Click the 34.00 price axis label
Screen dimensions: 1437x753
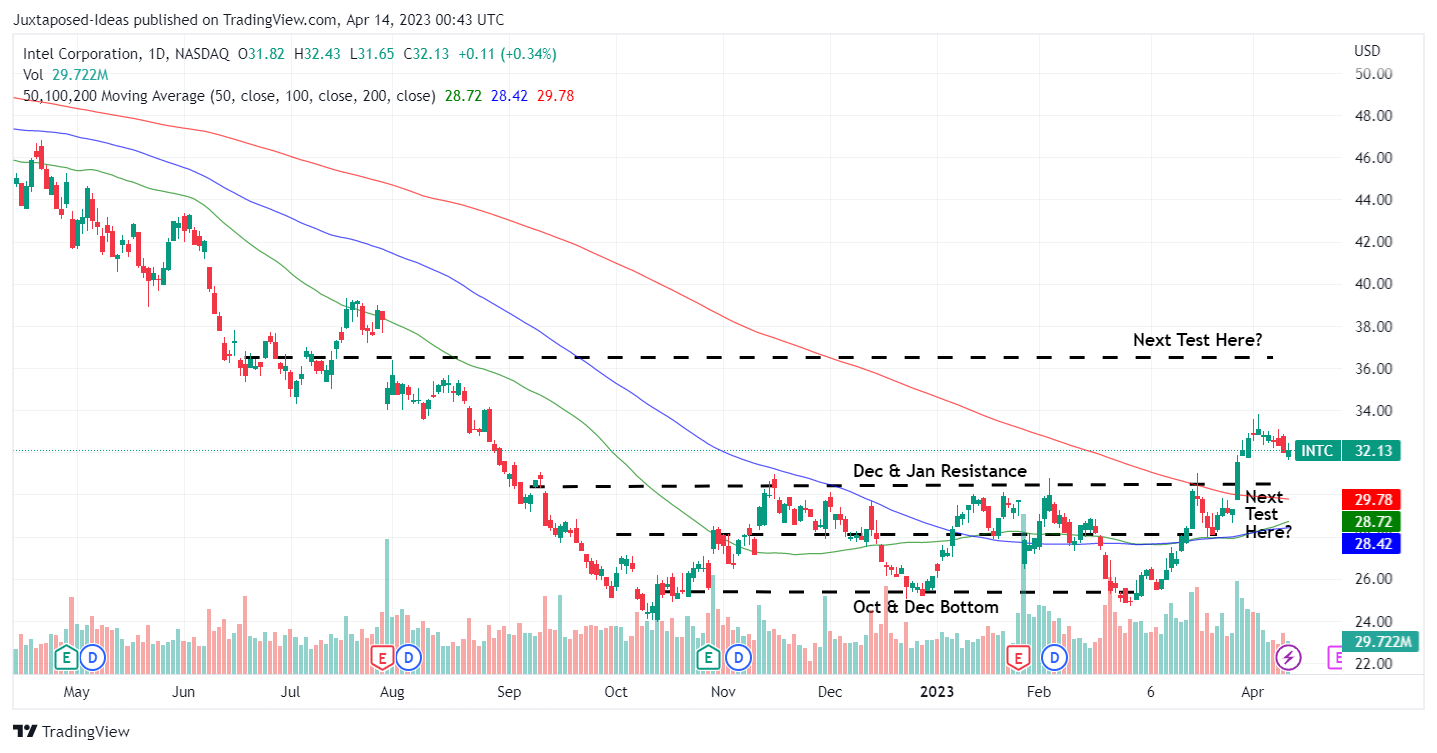pyautogui.click(x=1373, y=410)
